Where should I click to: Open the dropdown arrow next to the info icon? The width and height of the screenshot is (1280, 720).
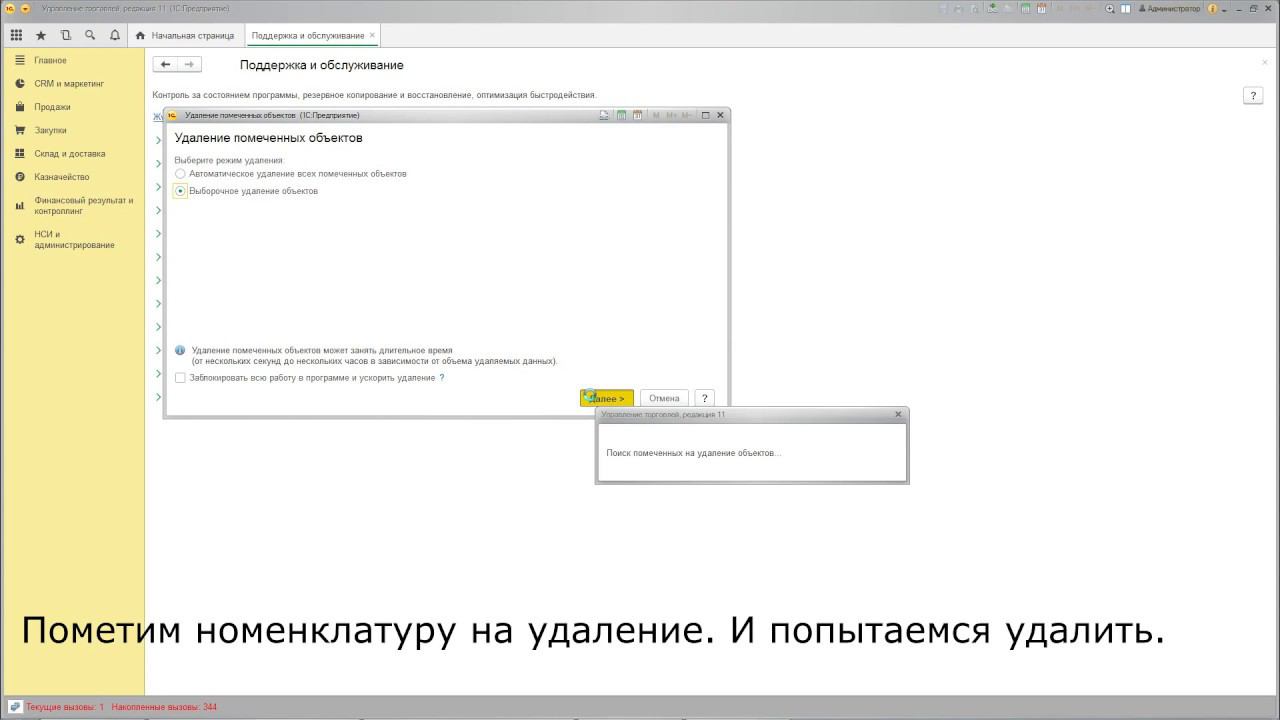1225,8
